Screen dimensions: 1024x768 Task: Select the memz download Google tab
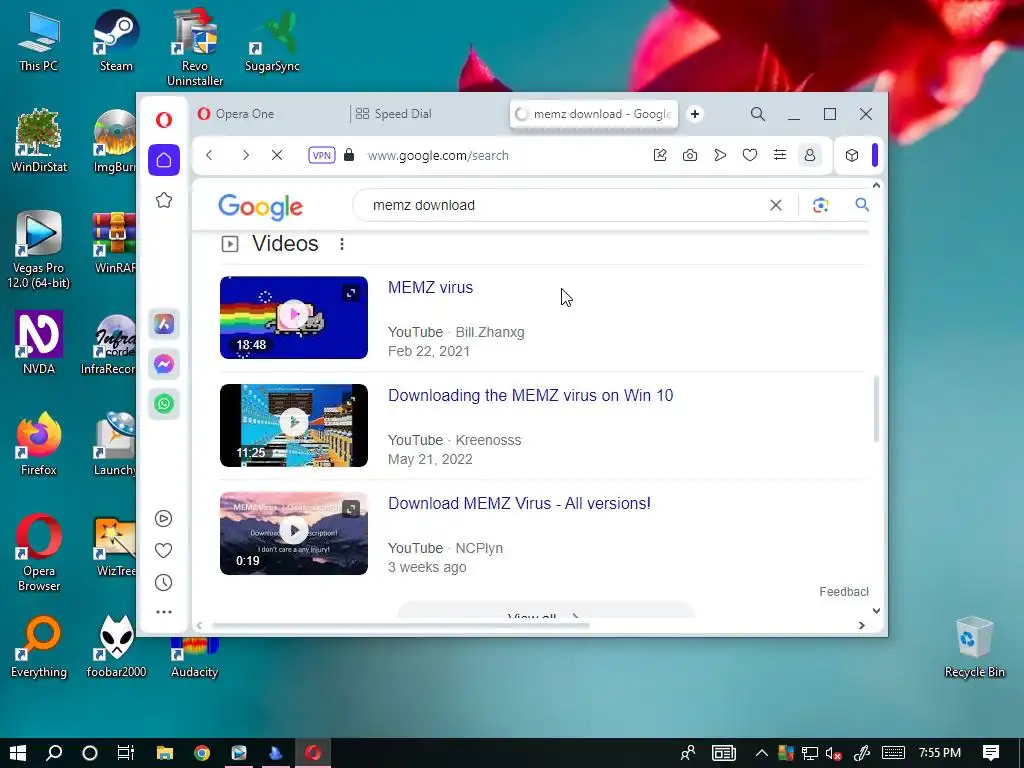[x=594, y=114]
